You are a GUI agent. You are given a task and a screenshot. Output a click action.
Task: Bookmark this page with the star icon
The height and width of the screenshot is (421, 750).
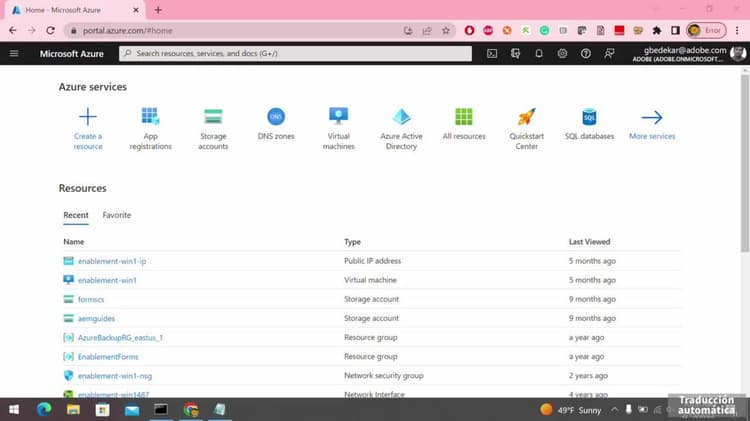click(446, 31)
